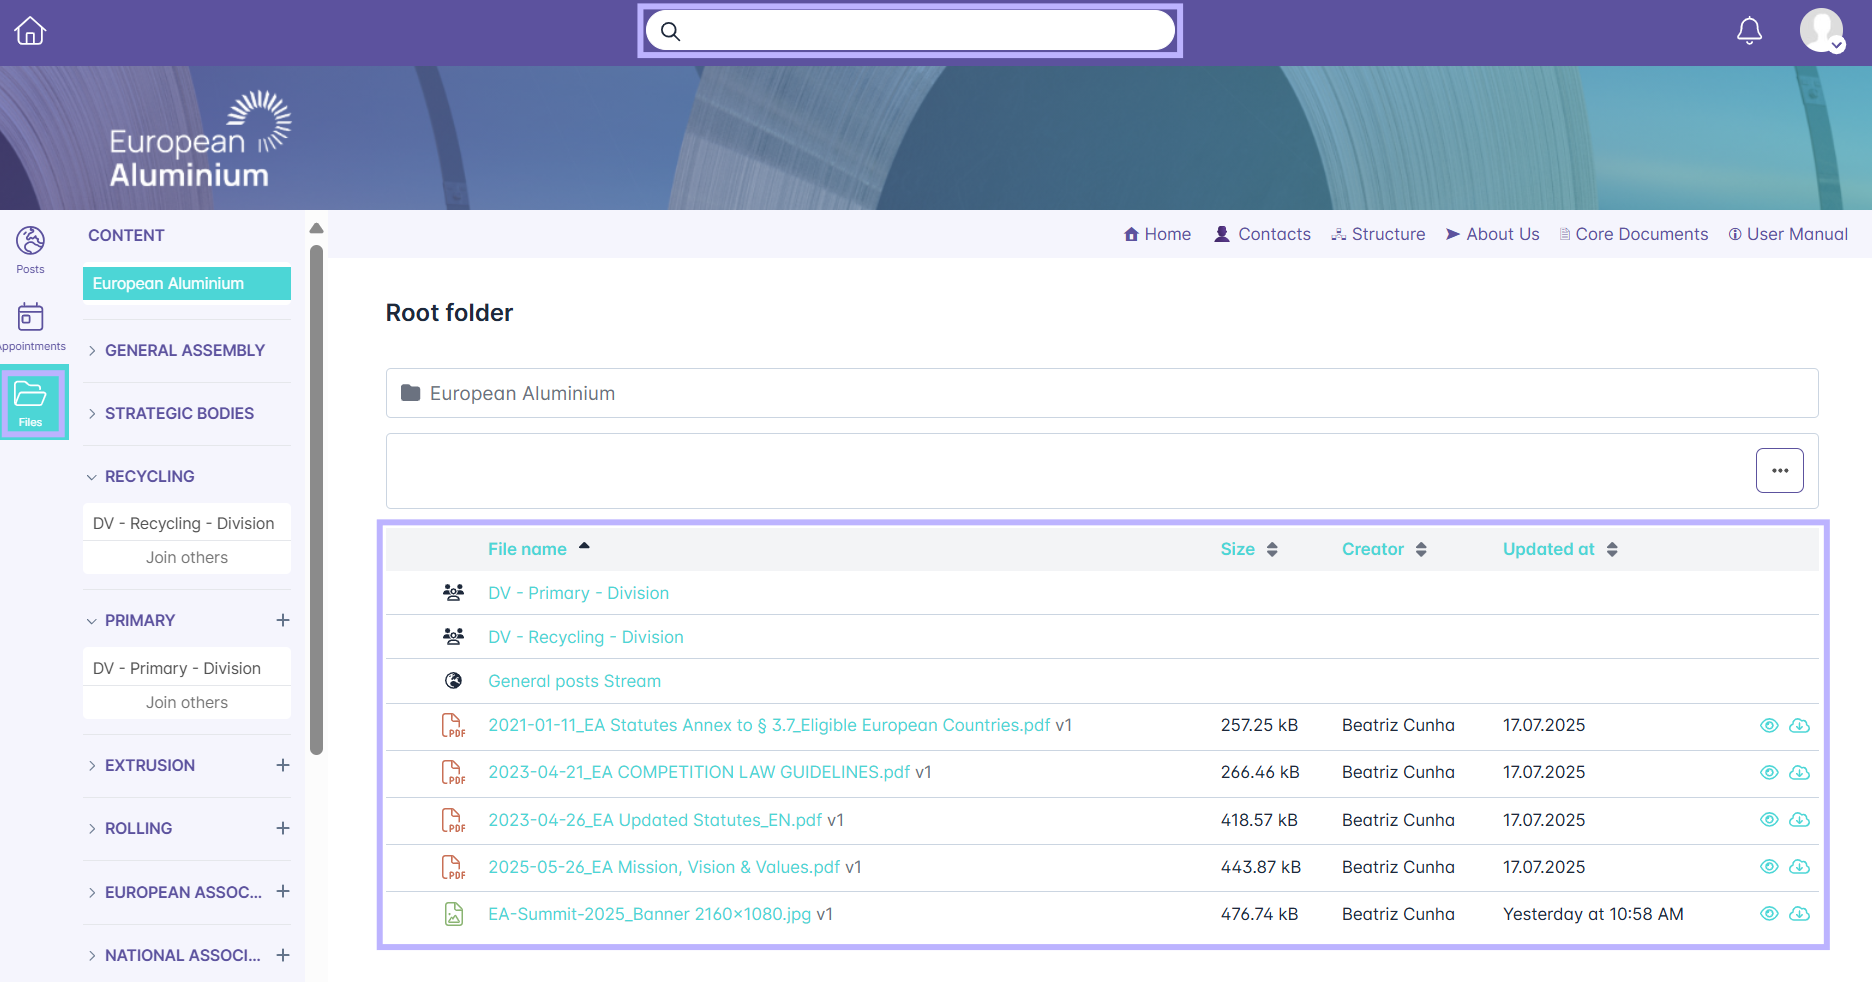Screen dimensions: 1872x982
Task: Click into the search input field
Action: pyautogui.click(x=920, y=31)
